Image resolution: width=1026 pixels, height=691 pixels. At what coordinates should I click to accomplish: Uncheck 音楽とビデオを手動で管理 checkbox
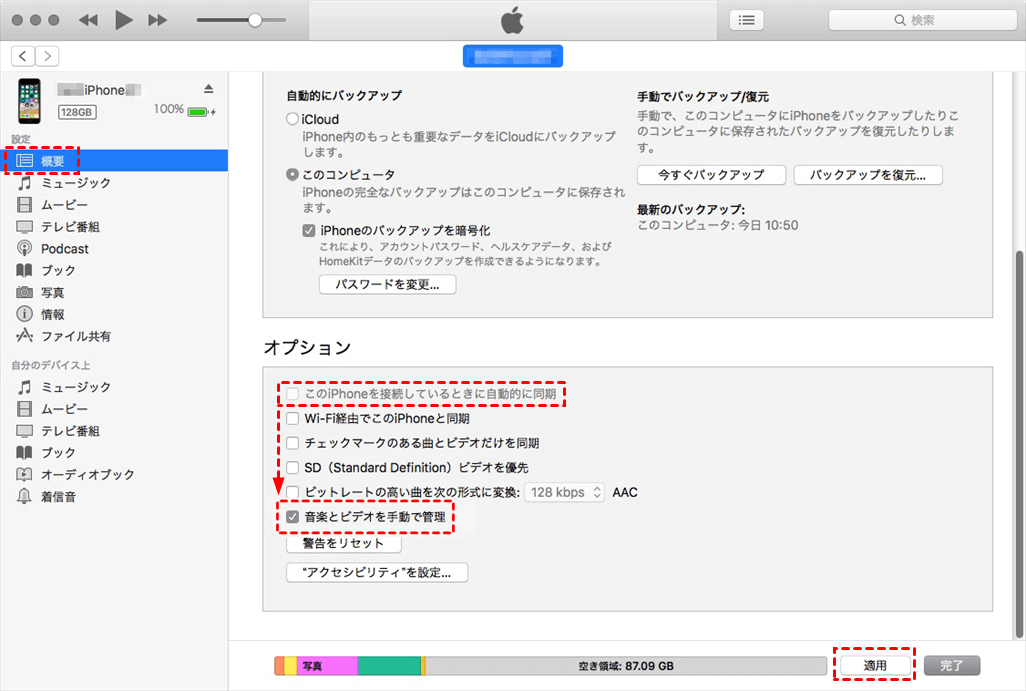[x=292, y=517]
